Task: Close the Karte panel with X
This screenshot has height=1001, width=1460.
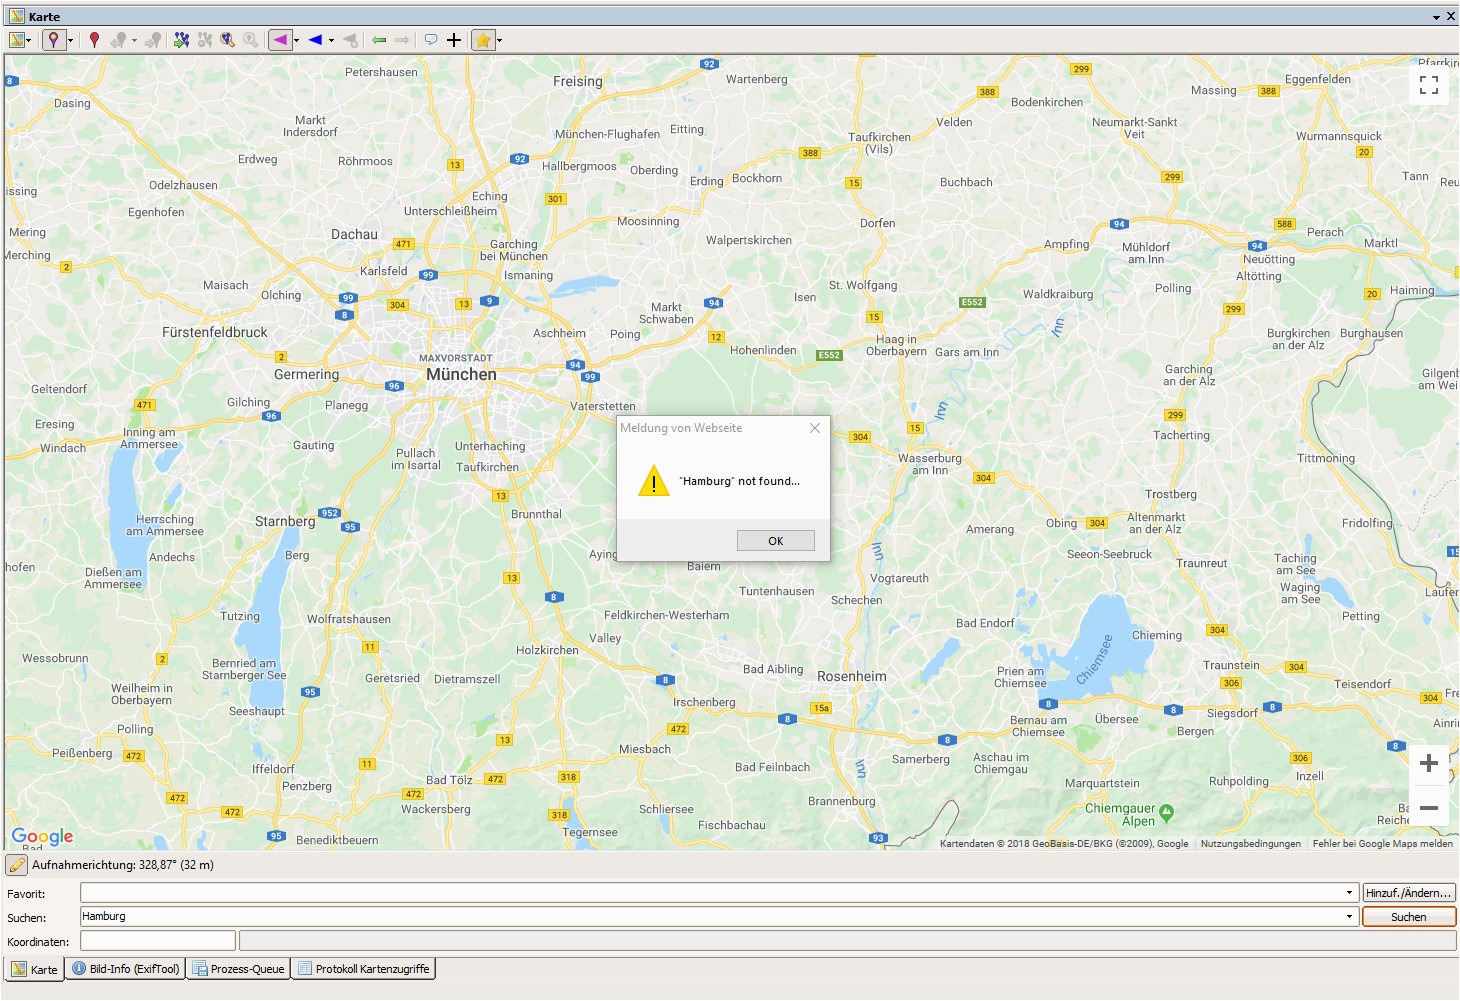Action: coord(1451,16)
